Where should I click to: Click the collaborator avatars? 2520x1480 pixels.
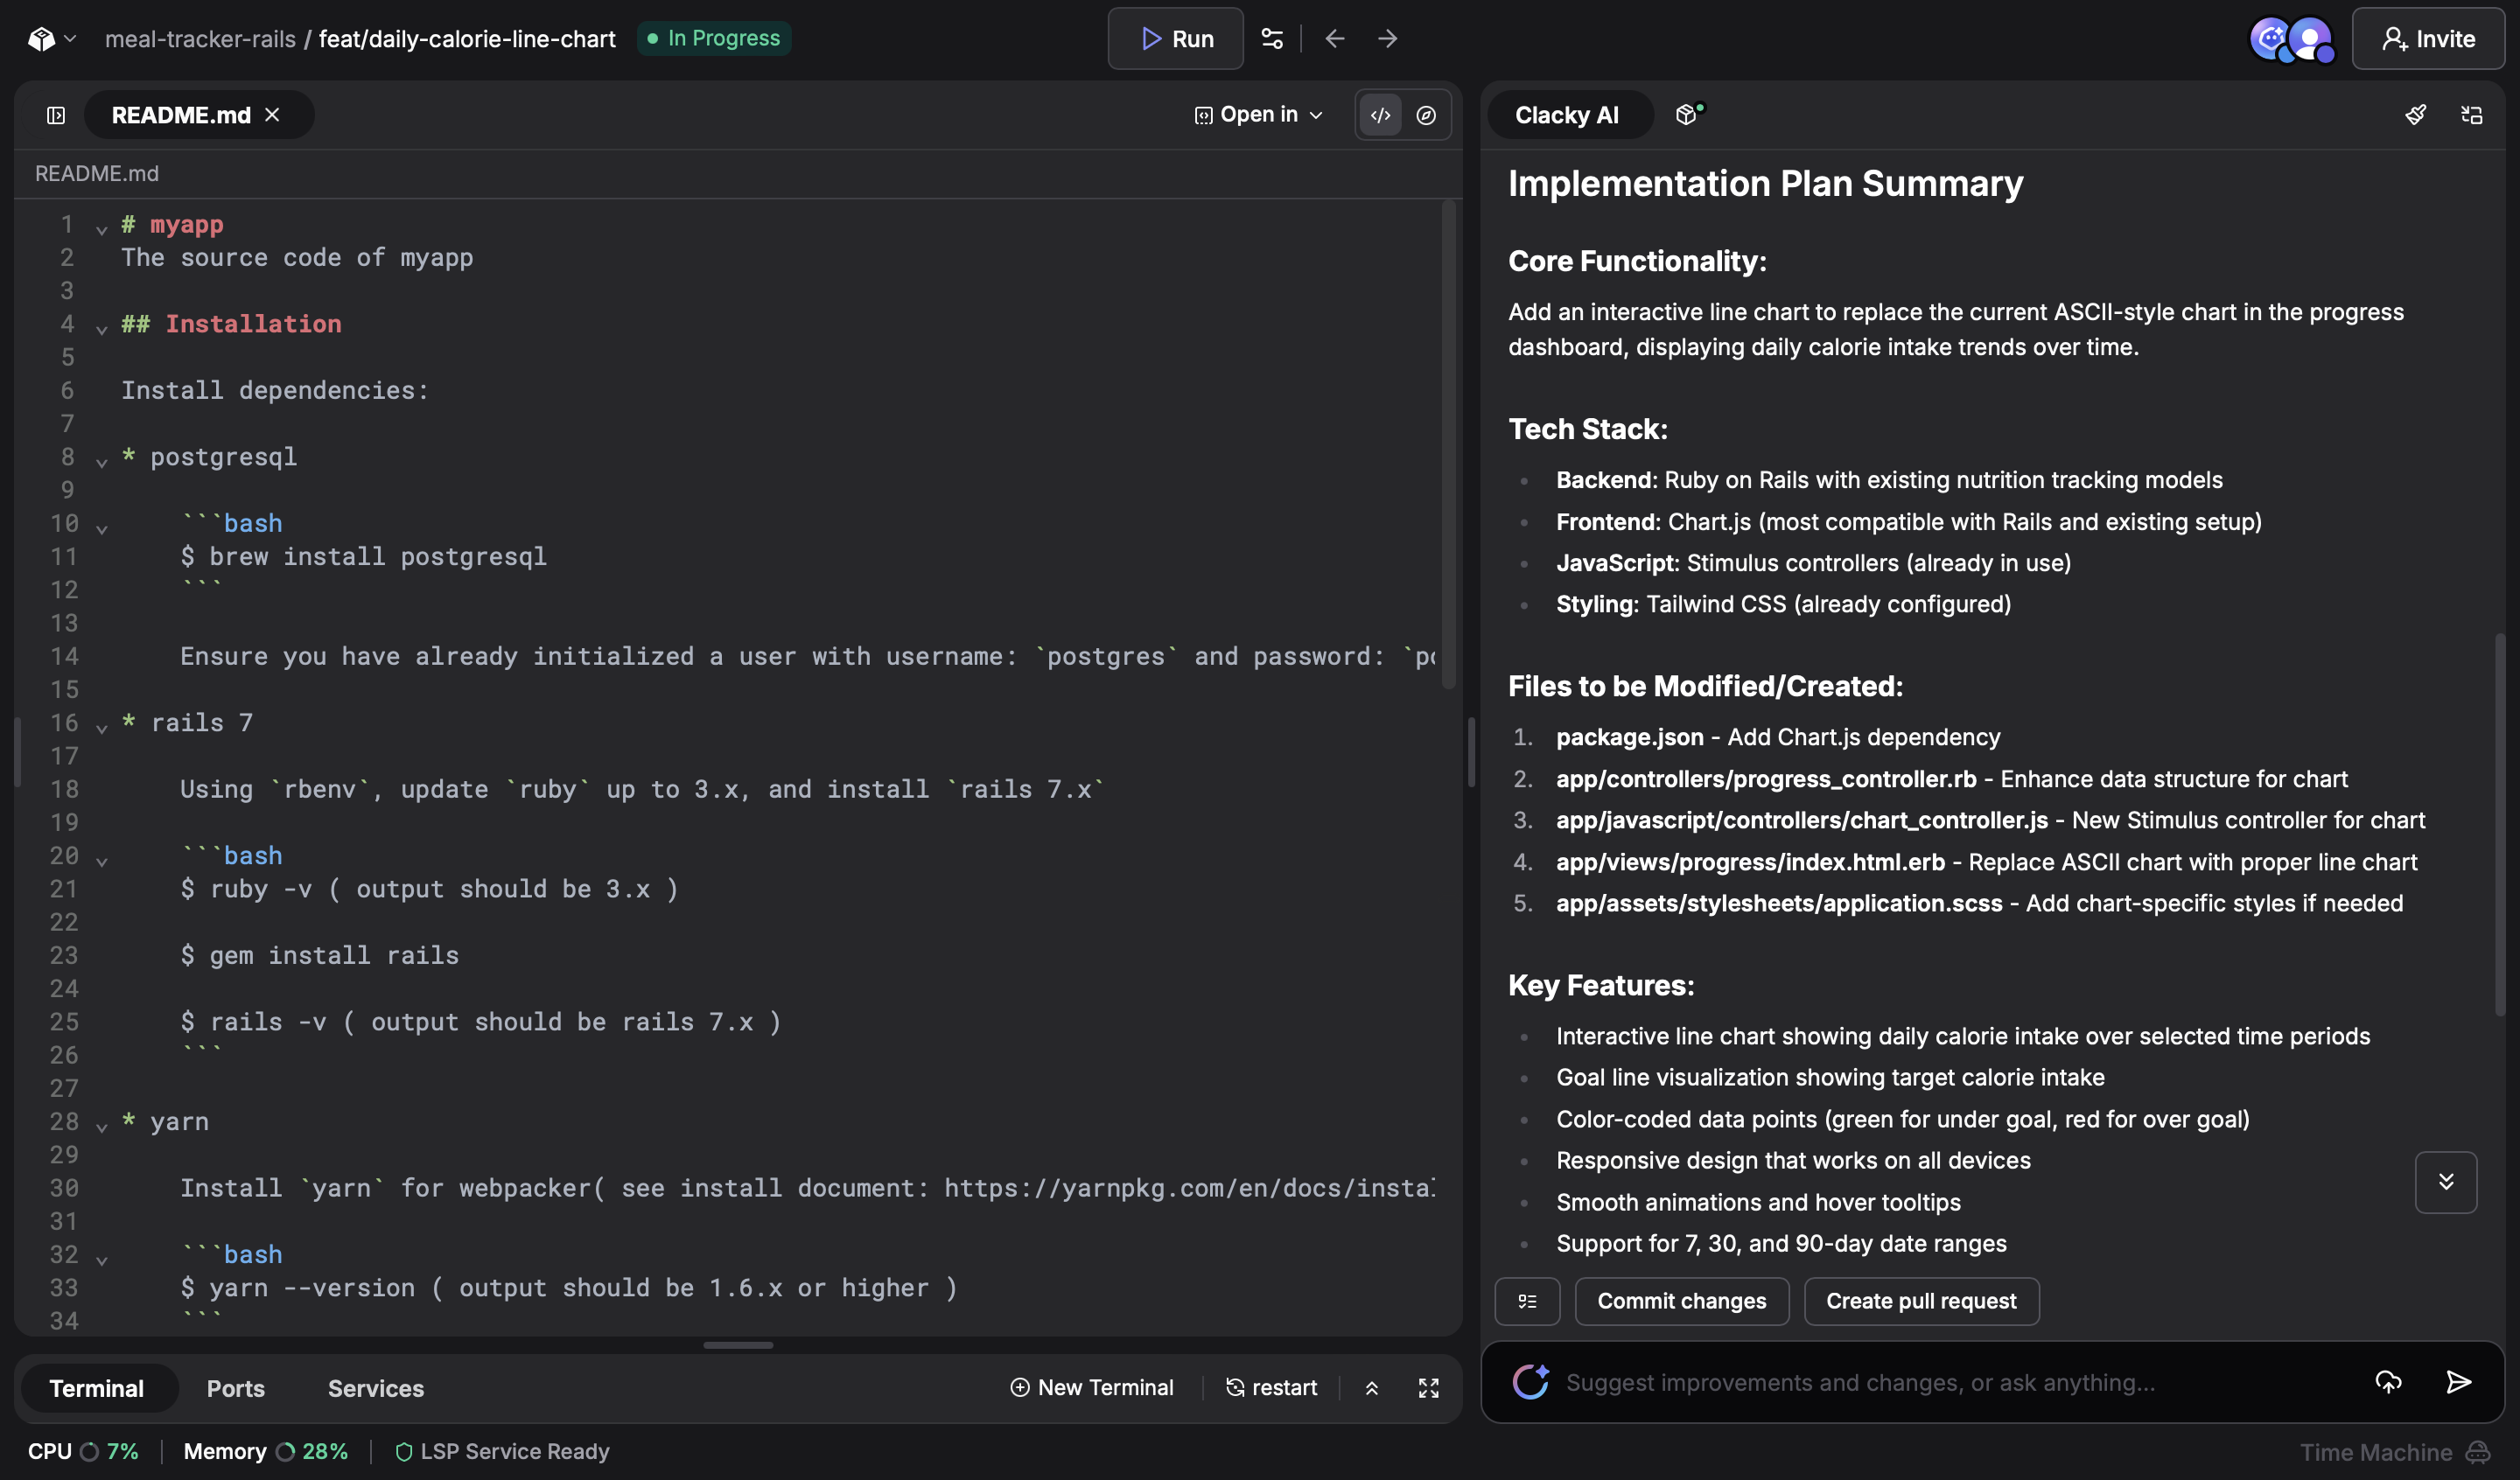click(x=2292, y=40)
